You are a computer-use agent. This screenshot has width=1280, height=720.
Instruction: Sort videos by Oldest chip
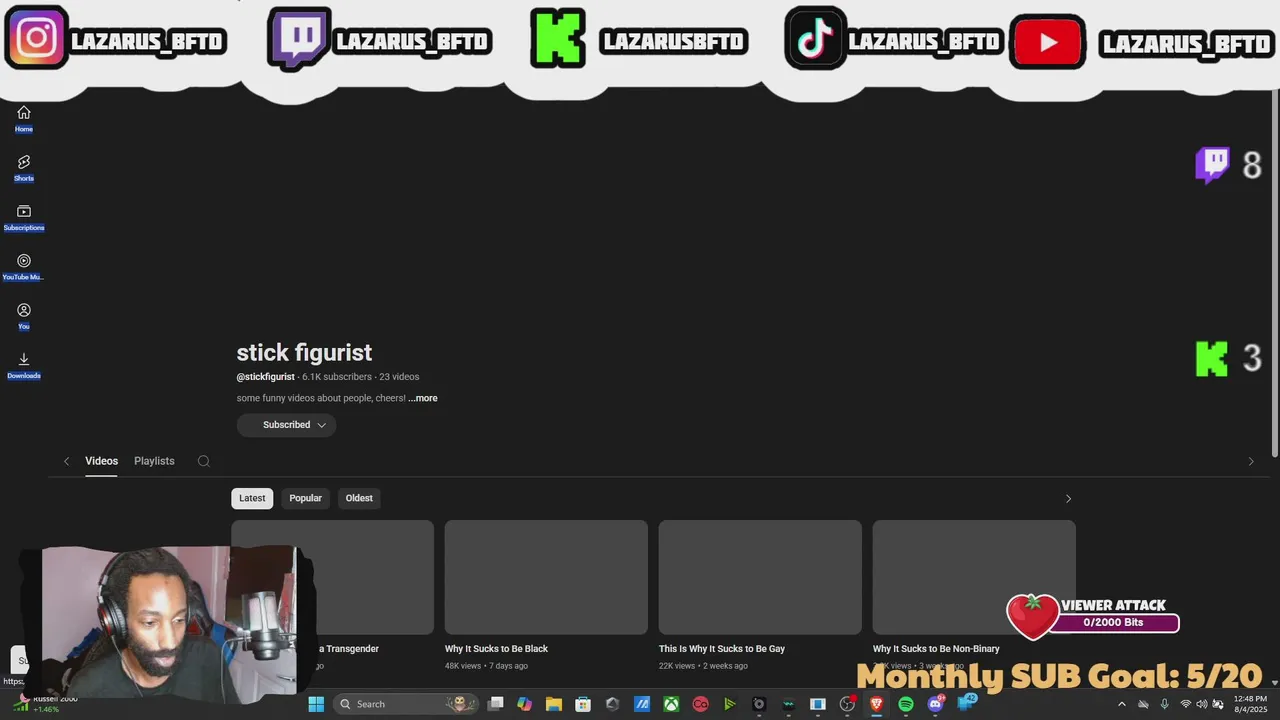click(x=359, y=498)
